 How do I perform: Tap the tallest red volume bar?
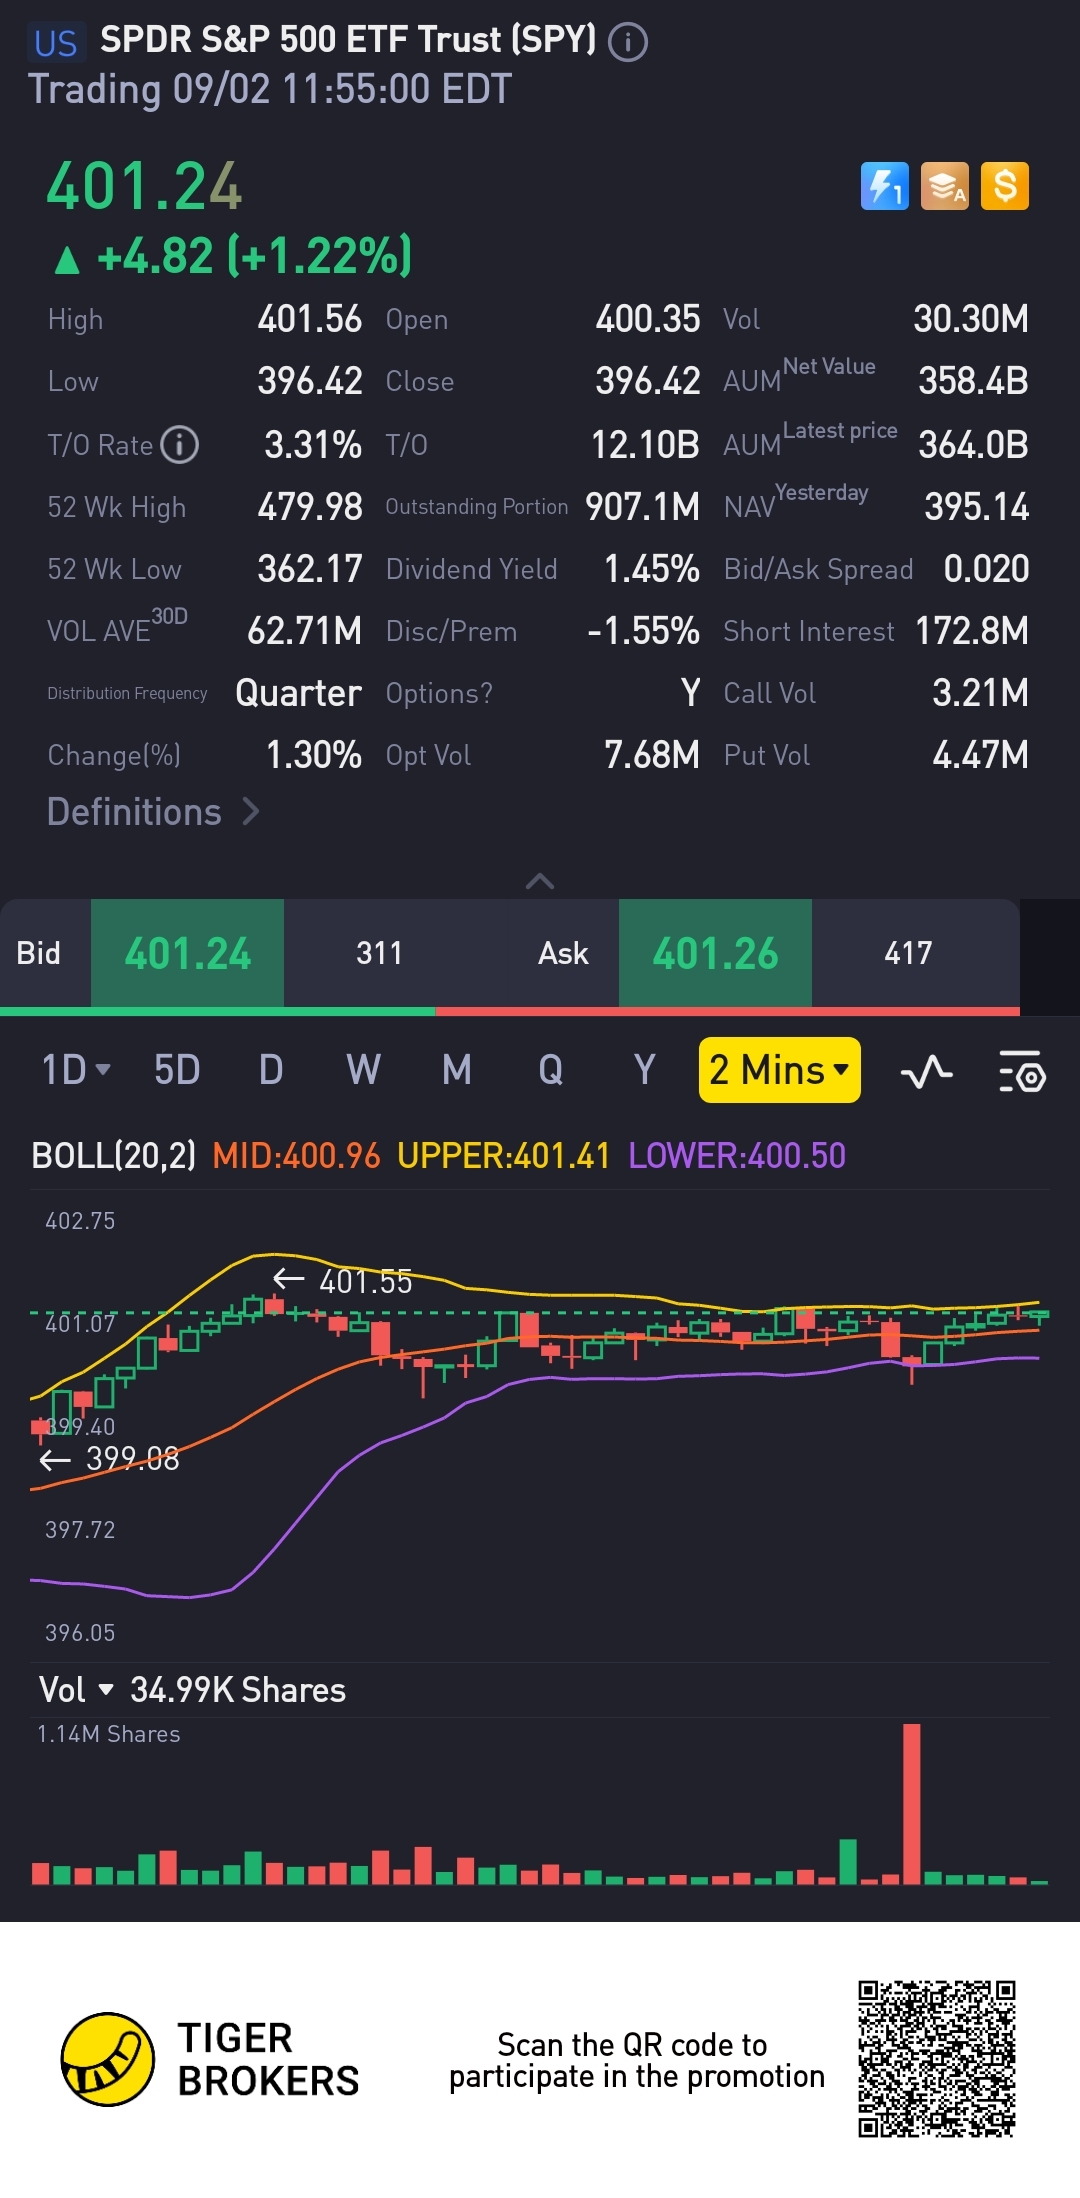911,1804
